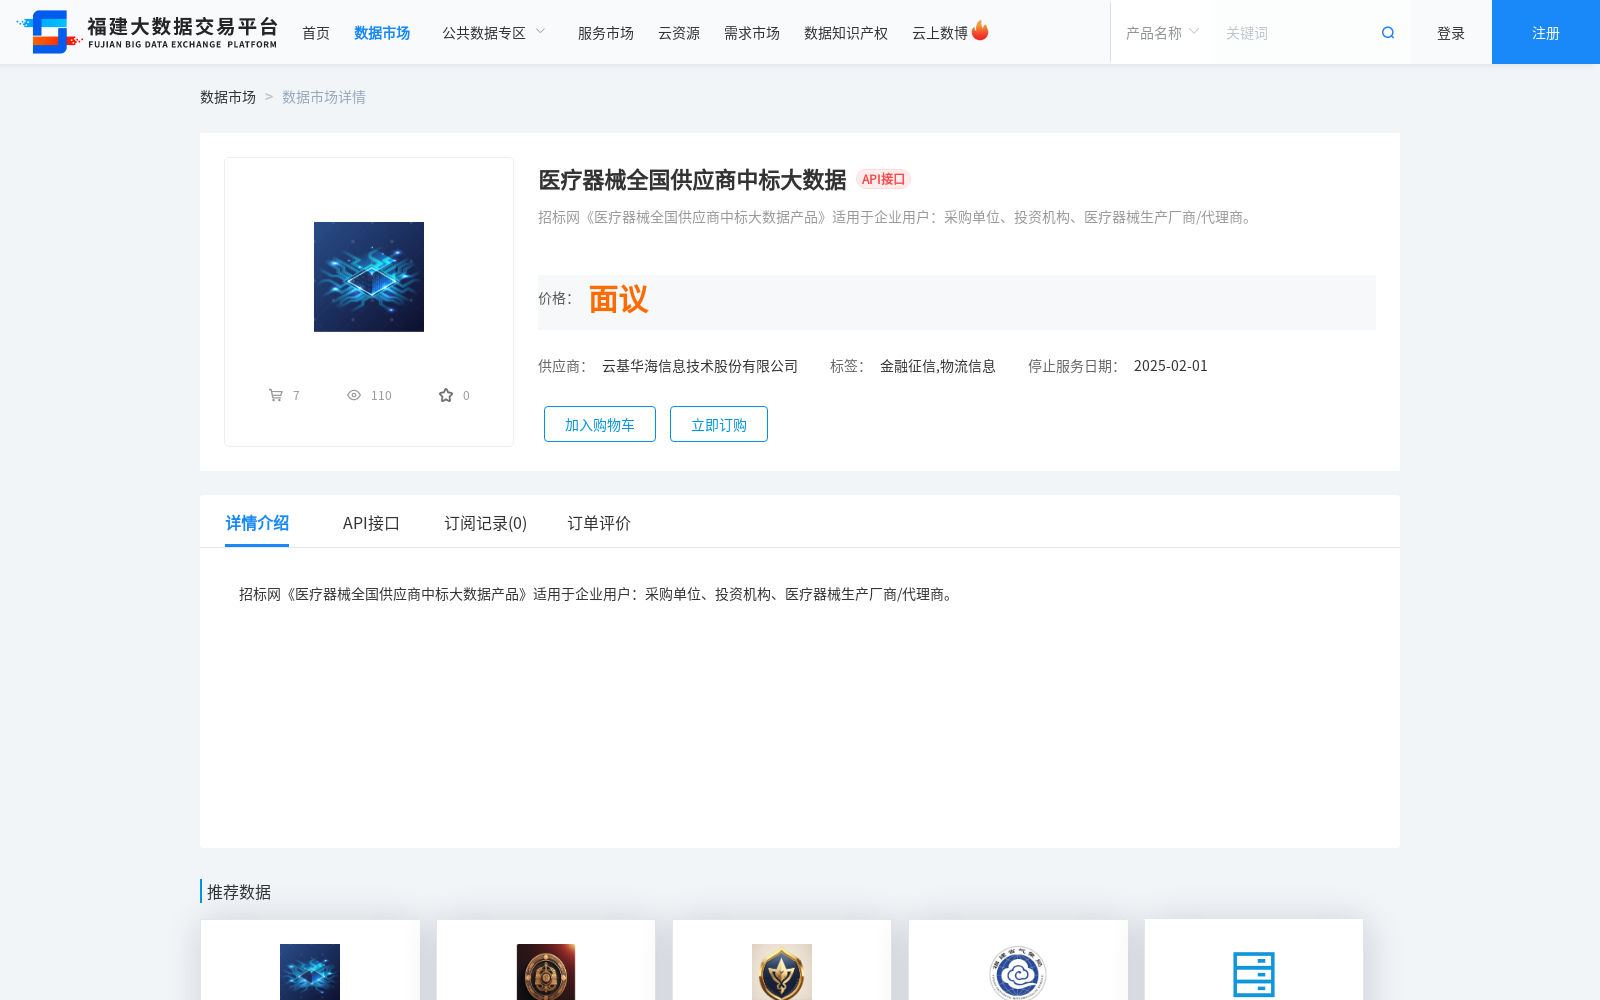
Task: Open the 产品名称 search type dropdown
Action: coord(1162,33)
